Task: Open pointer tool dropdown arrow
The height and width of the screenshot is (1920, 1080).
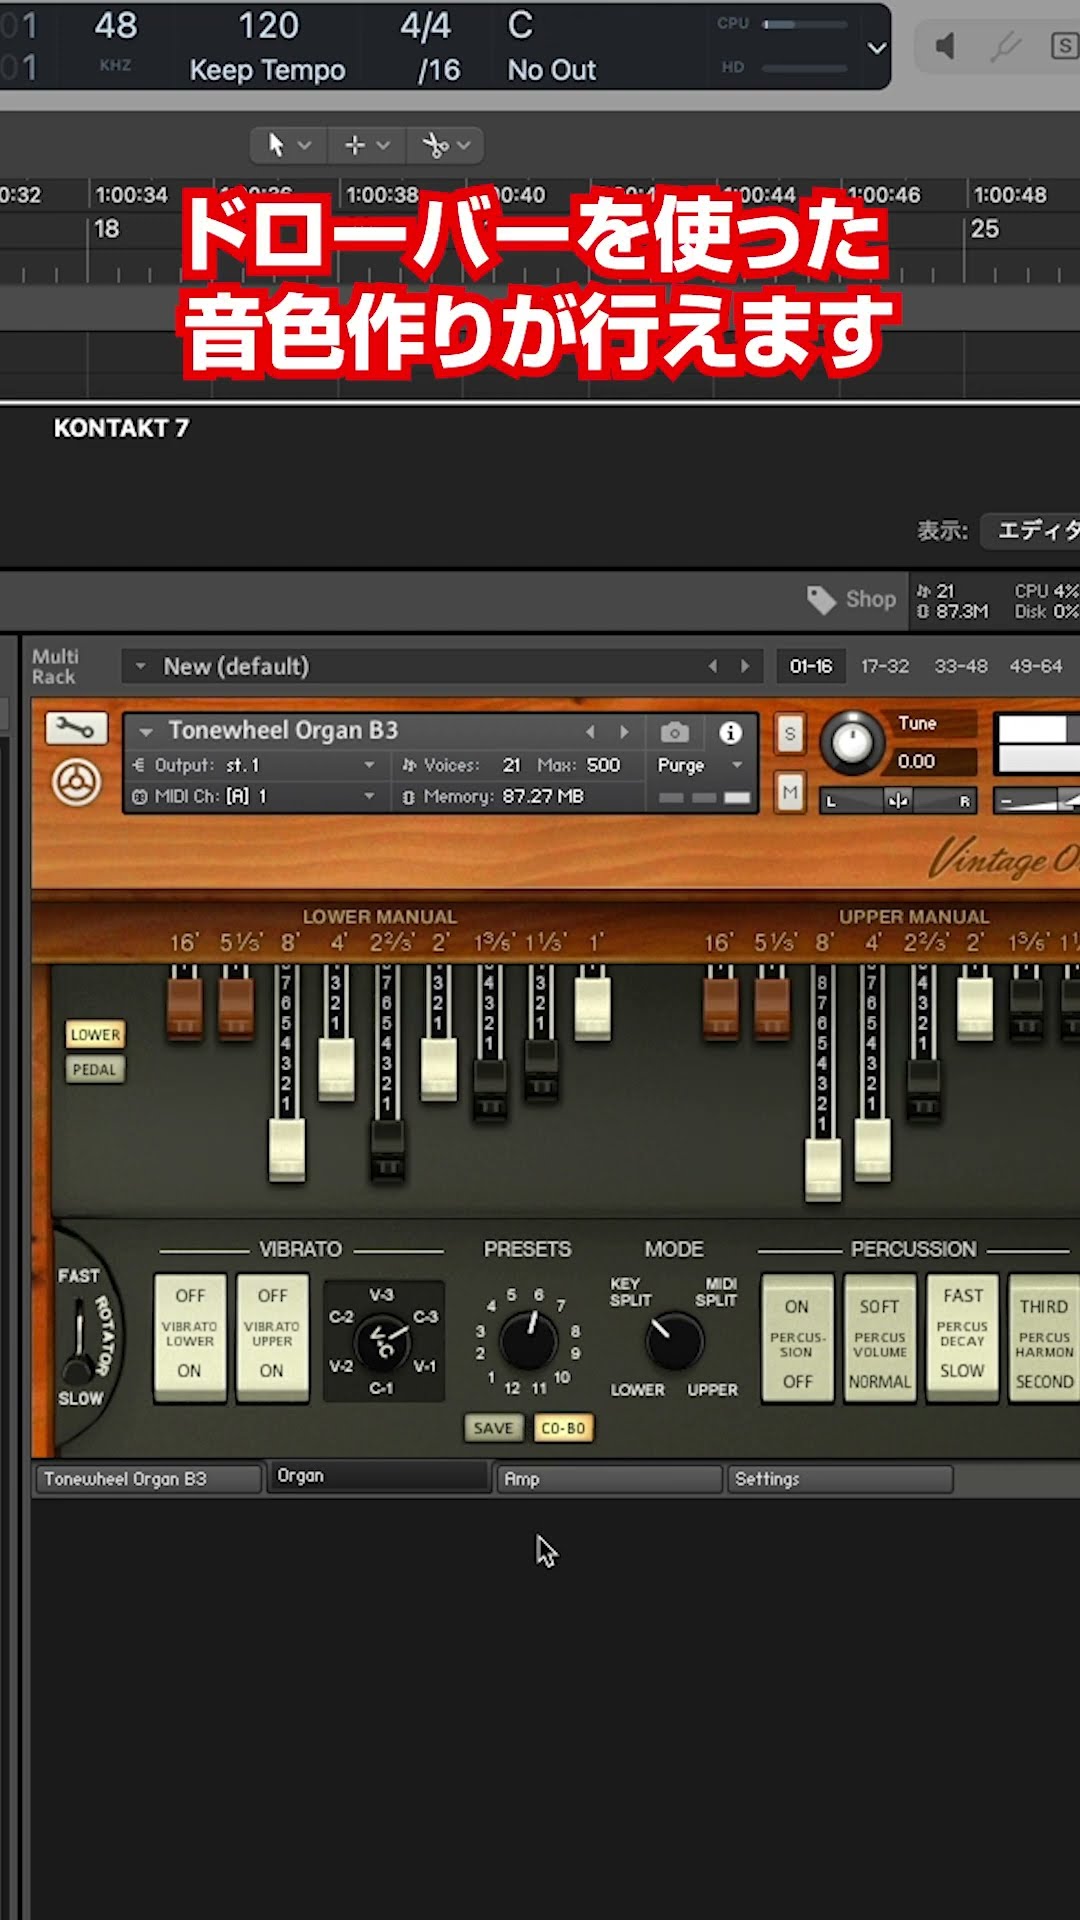Action: tap(305, 145)
